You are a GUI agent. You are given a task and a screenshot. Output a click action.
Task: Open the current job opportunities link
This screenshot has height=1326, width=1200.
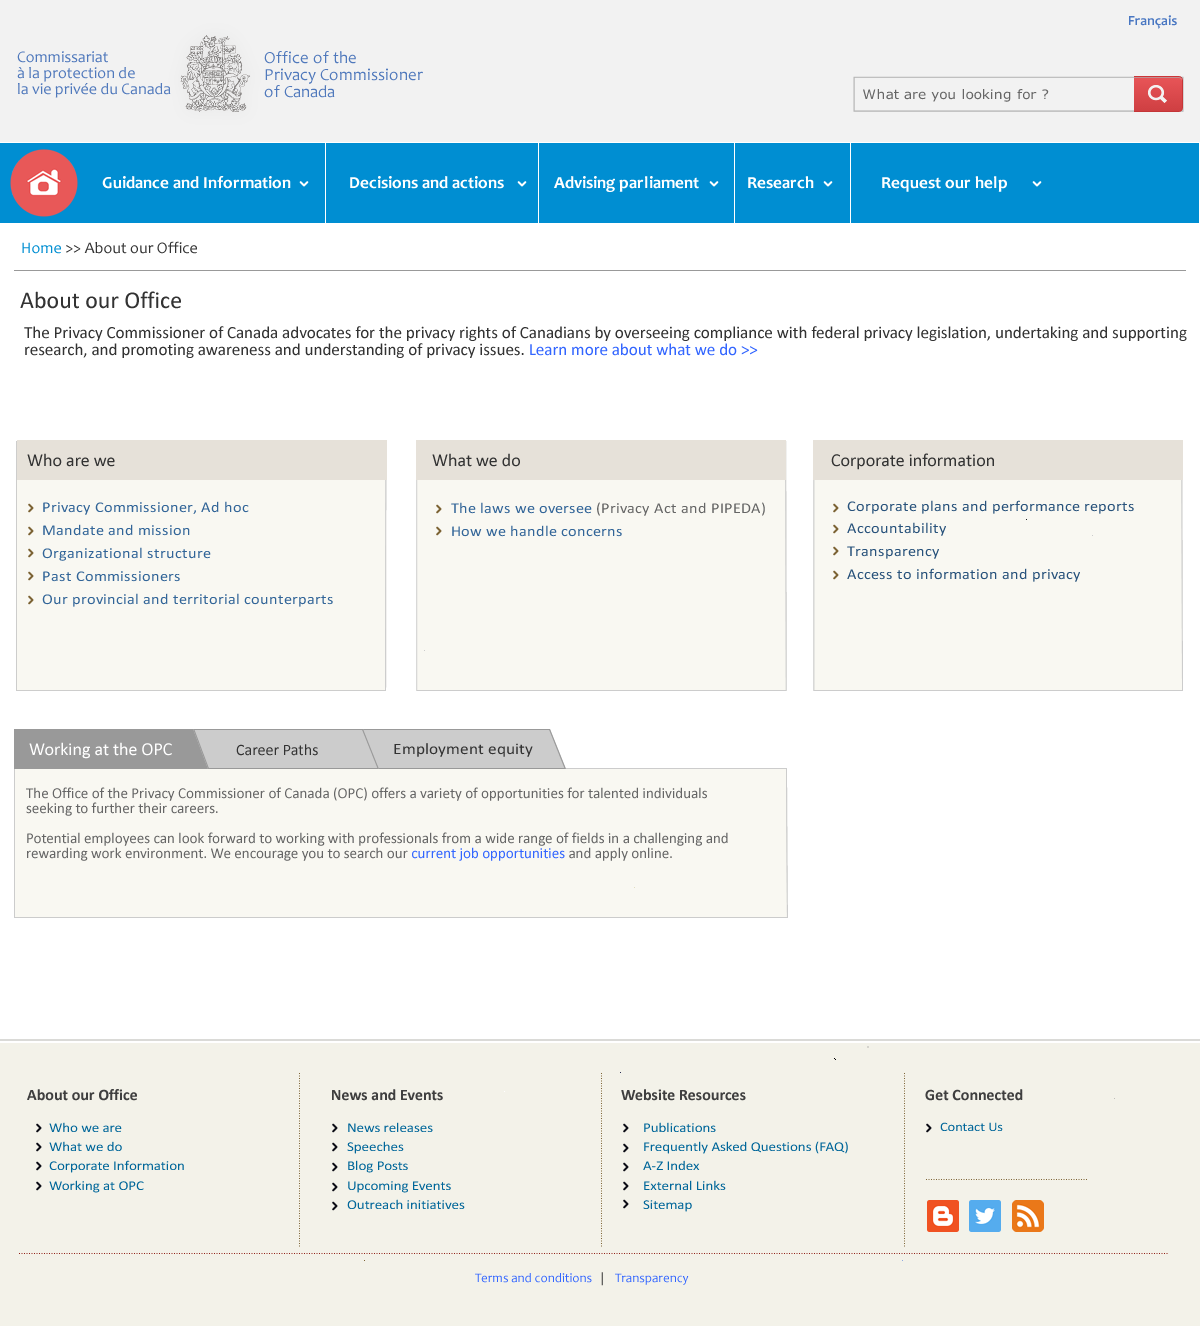click(x=488, y=854)
